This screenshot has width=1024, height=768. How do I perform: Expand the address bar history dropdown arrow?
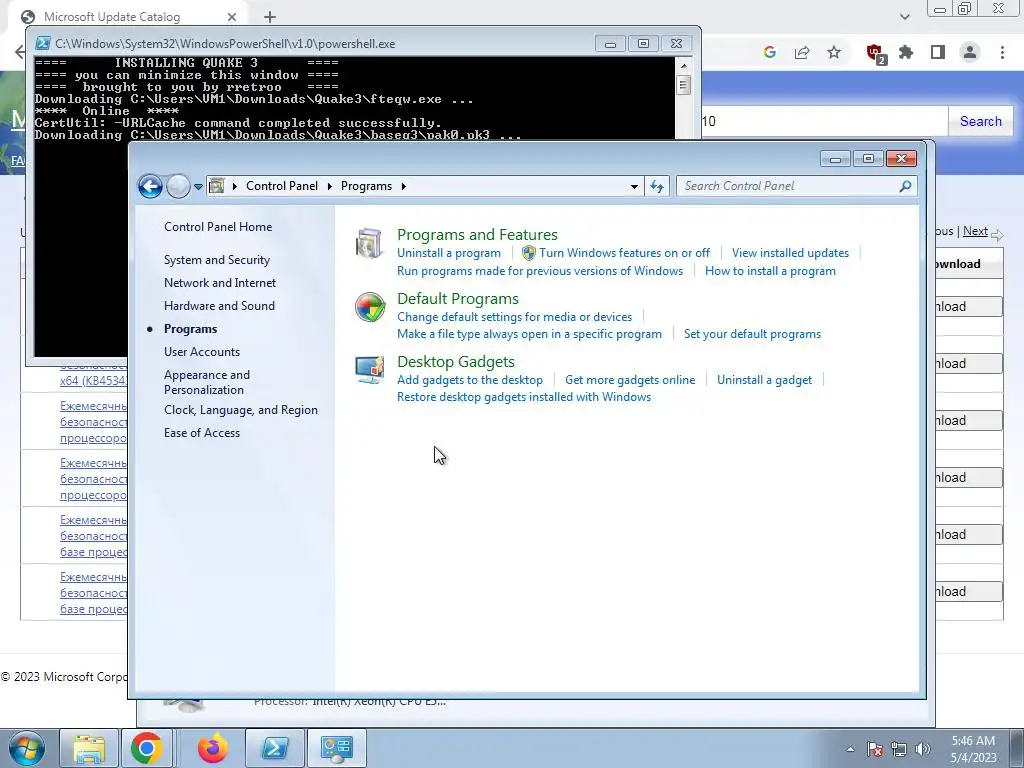point(634,186)
